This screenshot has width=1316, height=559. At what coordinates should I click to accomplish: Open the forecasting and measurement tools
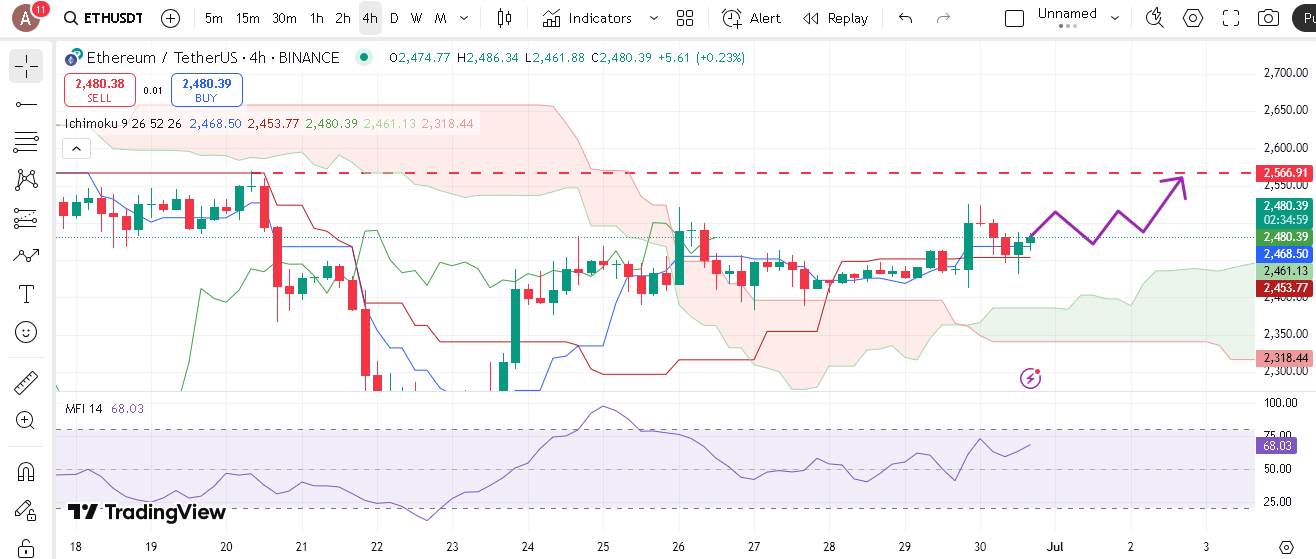point(26,218)
